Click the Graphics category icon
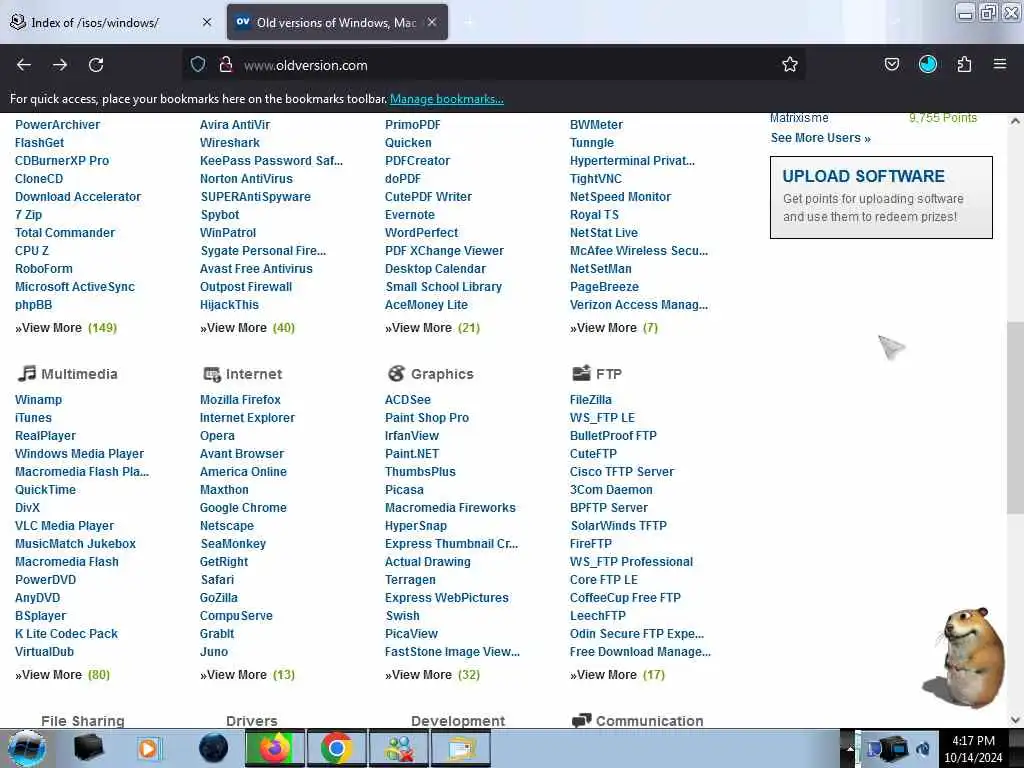Image resolution: width=1024 pixels, height=768 pixels. (x=396, y=374)
